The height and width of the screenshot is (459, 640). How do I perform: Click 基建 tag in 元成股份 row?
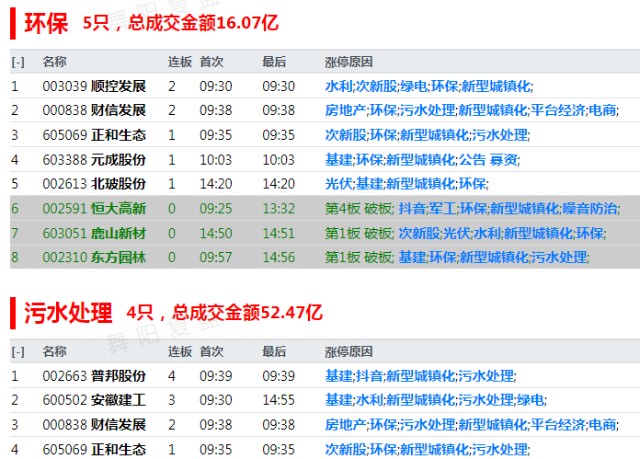pos(339,160)
